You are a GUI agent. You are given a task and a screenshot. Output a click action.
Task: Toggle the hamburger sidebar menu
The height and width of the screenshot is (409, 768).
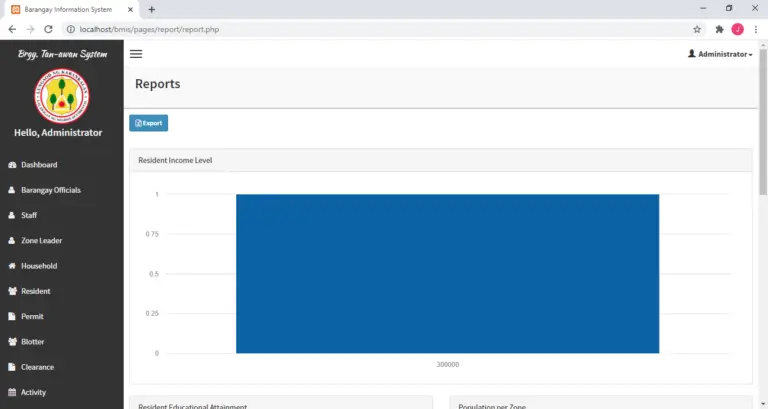[136, 54]
